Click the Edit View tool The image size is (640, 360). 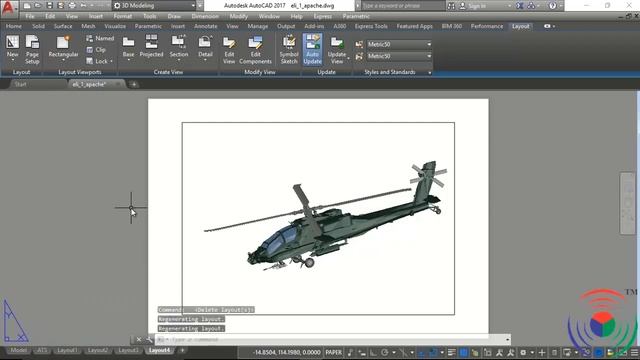(229, 49)
